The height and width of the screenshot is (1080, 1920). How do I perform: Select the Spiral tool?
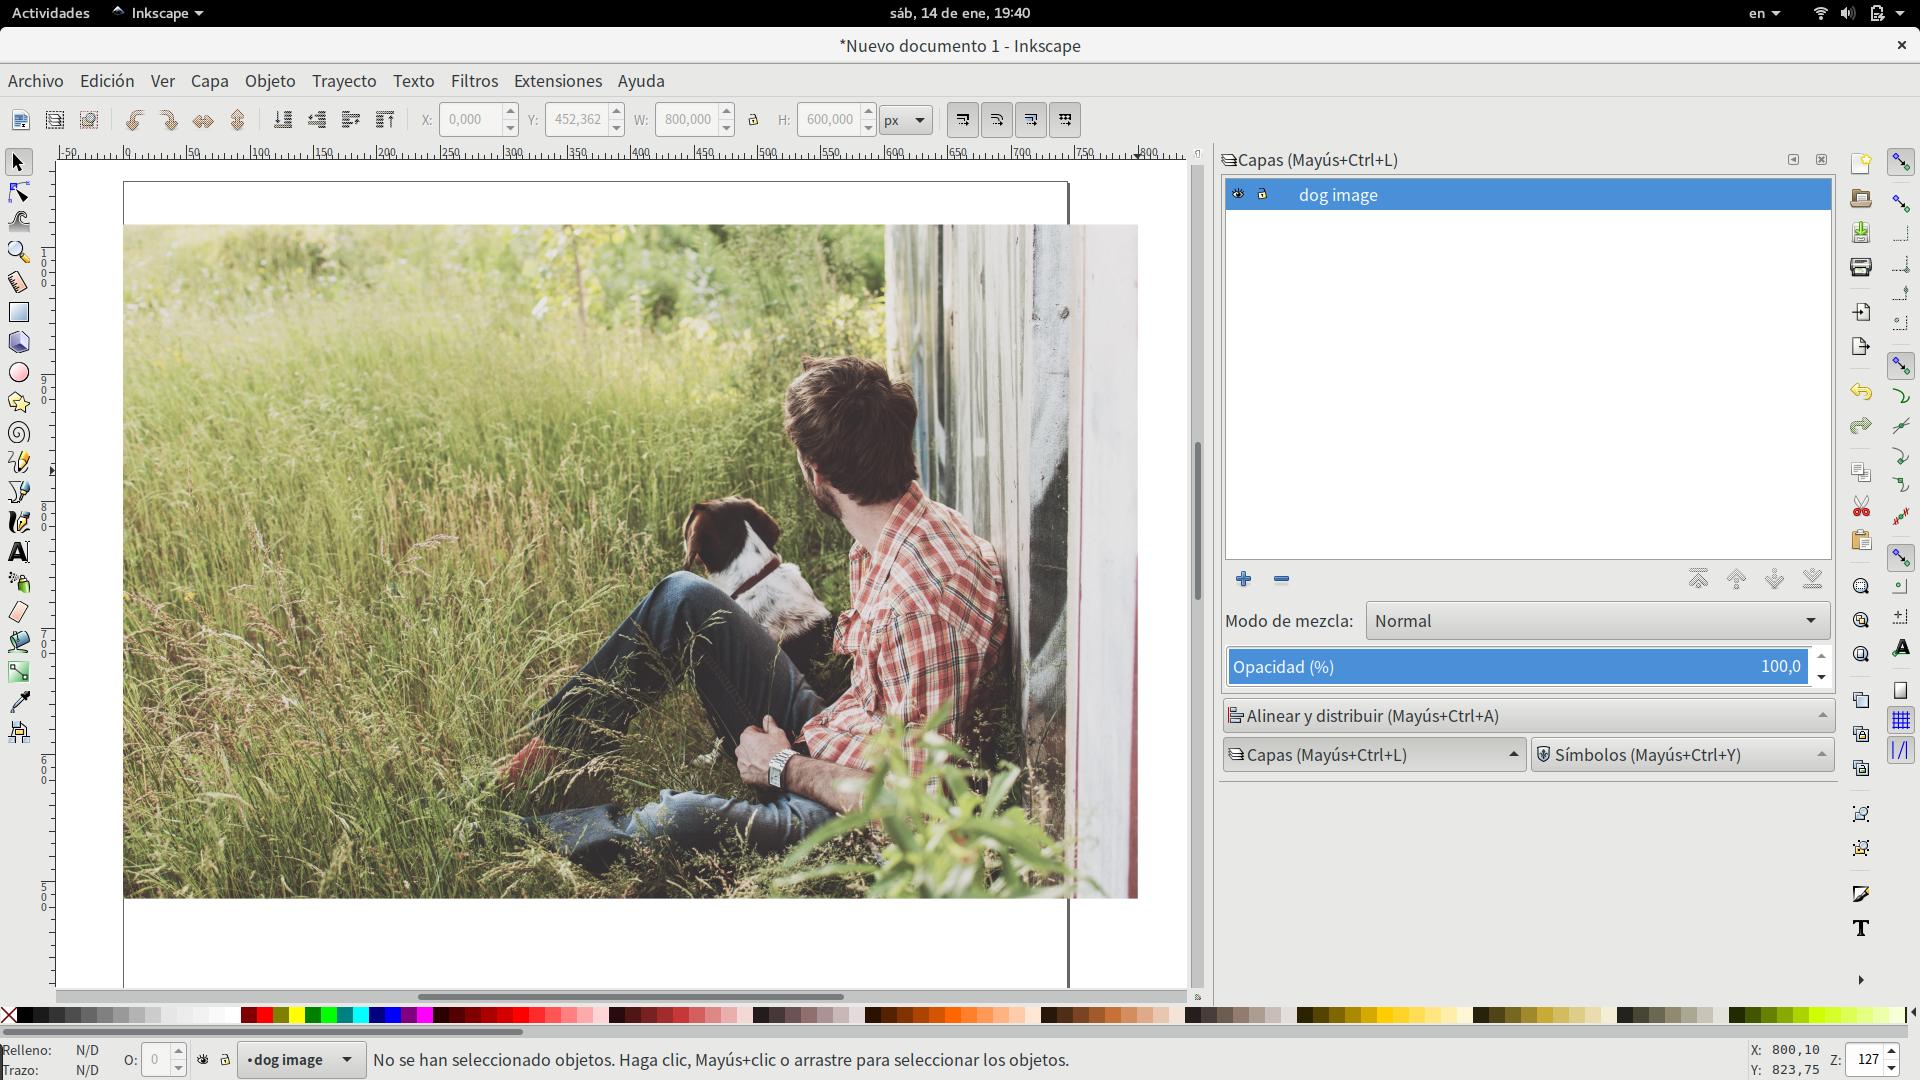(18, 432)
